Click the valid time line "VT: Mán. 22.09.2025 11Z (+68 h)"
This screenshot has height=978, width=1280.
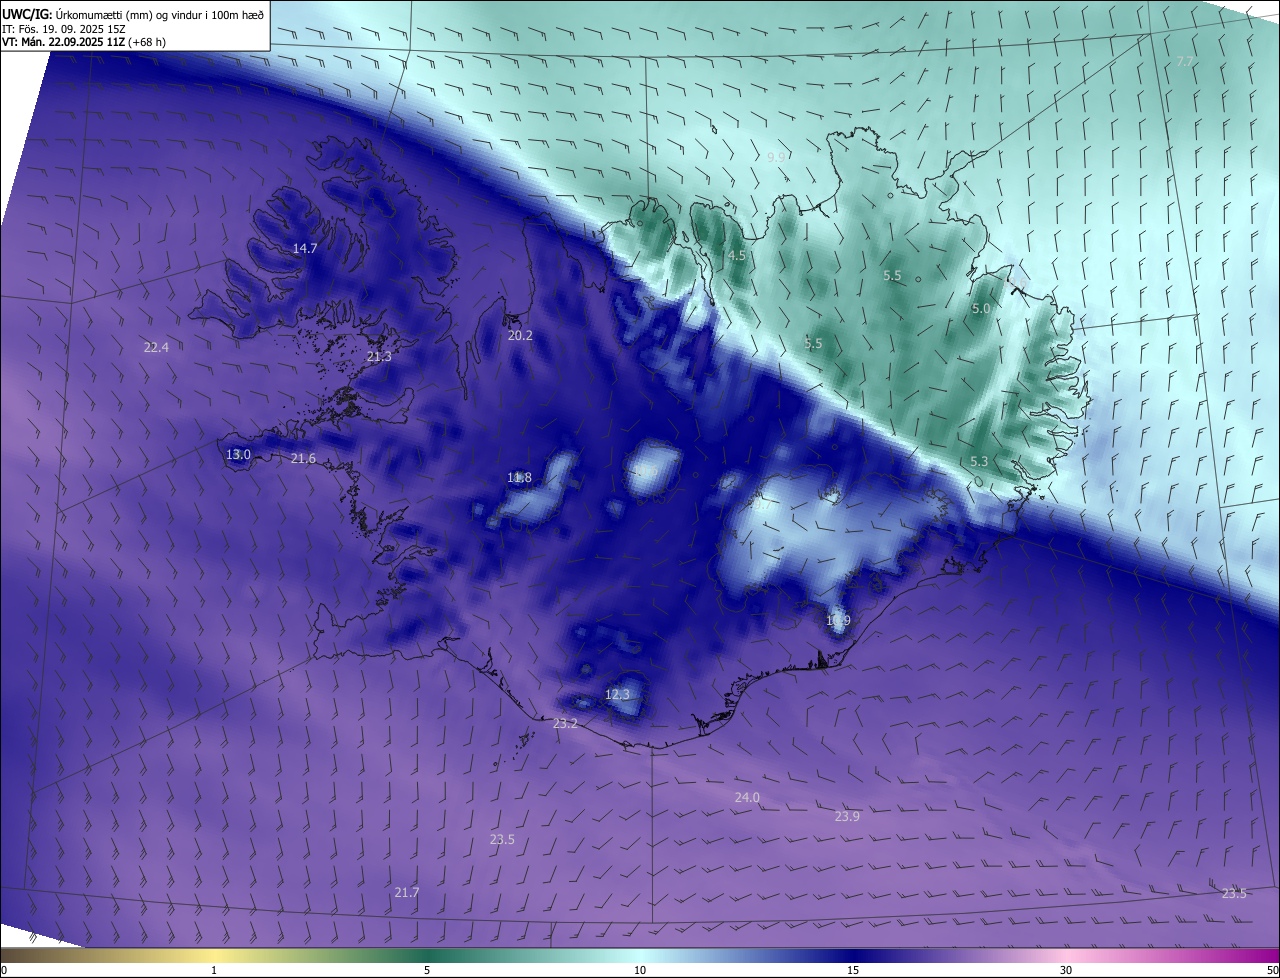click(x=84, y=42)
